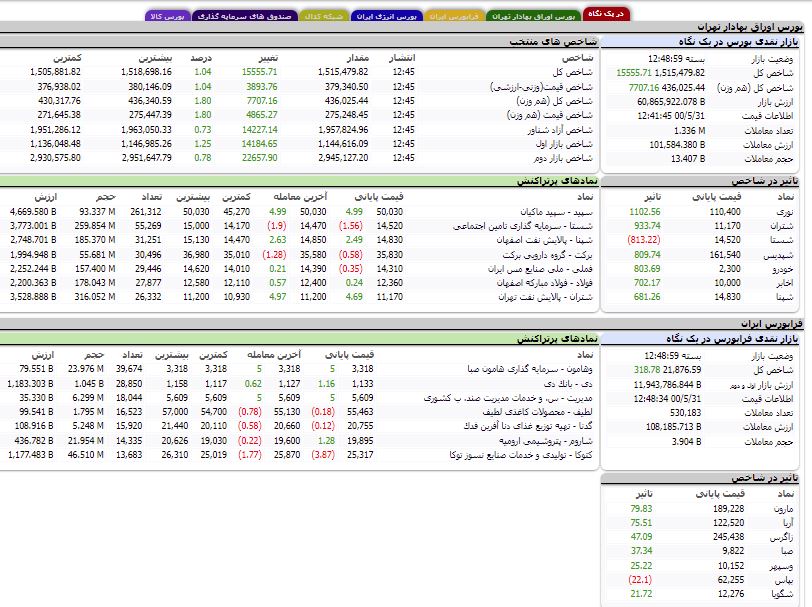
Task: Select 'شاخص بازار دوم' index row
Action: pos(298,157)
